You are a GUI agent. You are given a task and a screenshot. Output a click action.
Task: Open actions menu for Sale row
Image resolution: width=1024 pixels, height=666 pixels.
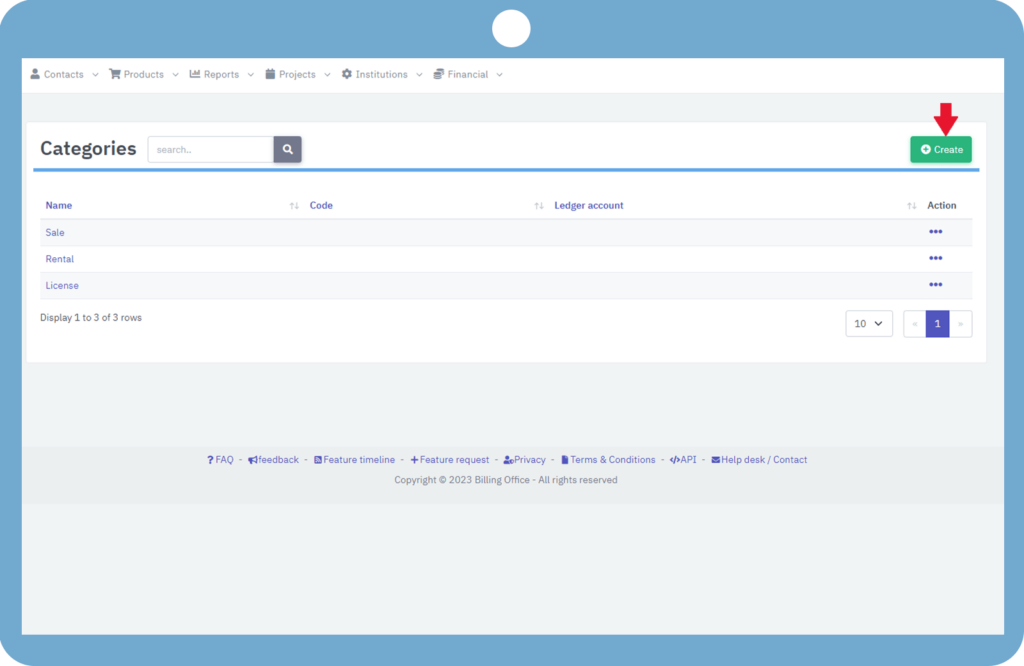tap(935, 232)
